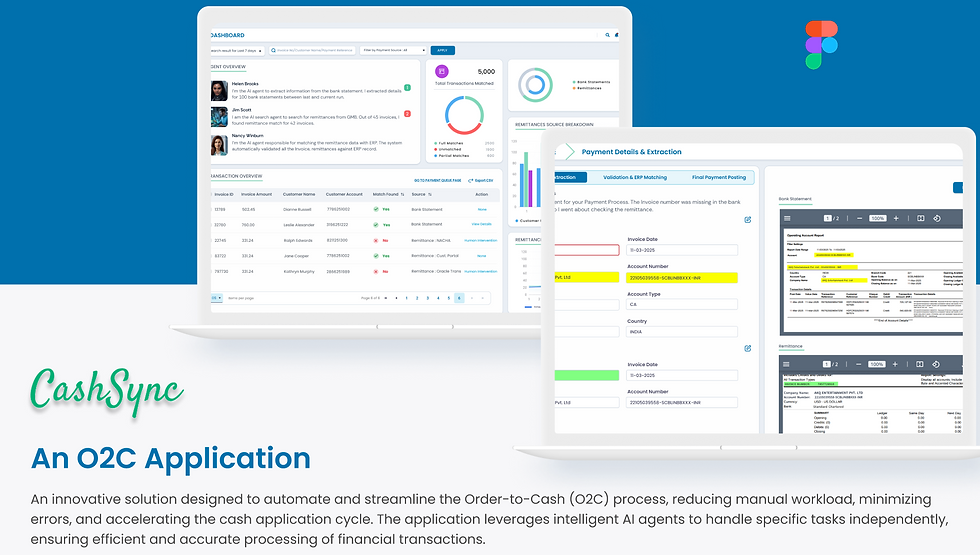Viewport: 980px width, 555px height.
Task: Open the items per page dropdown
Action: (216, 298)
